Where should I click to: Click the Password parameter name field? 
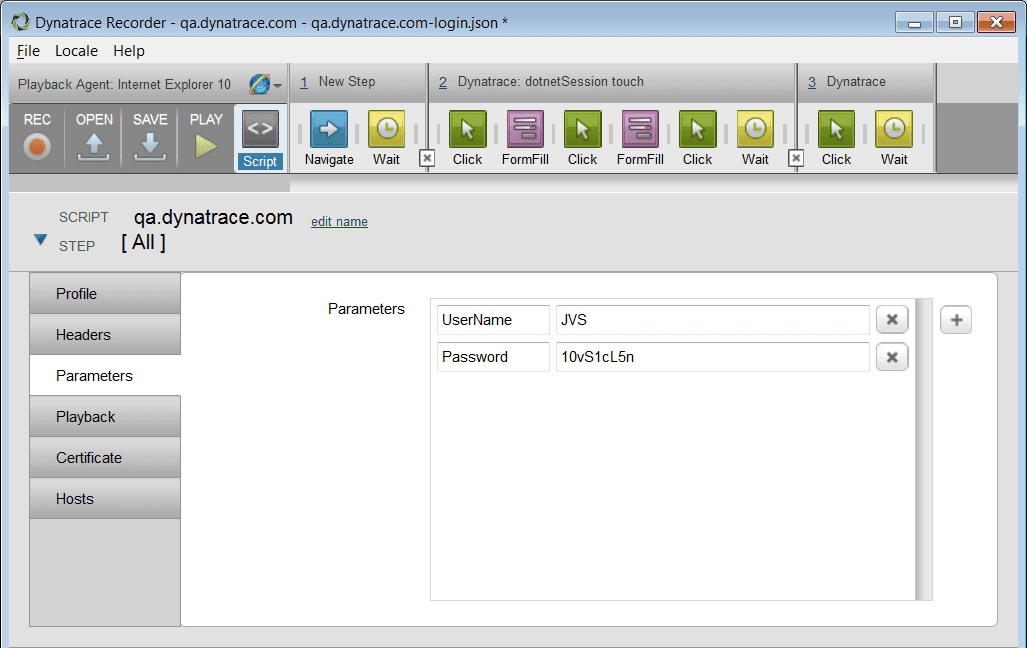click(493, 357)
